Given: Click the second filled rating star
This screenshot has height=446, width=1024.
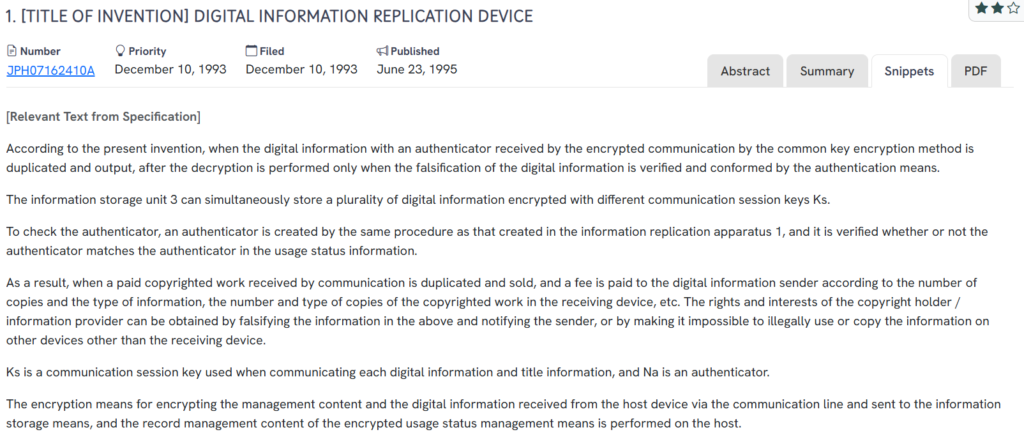Looking at the screenshot, I should pos(998,8).
